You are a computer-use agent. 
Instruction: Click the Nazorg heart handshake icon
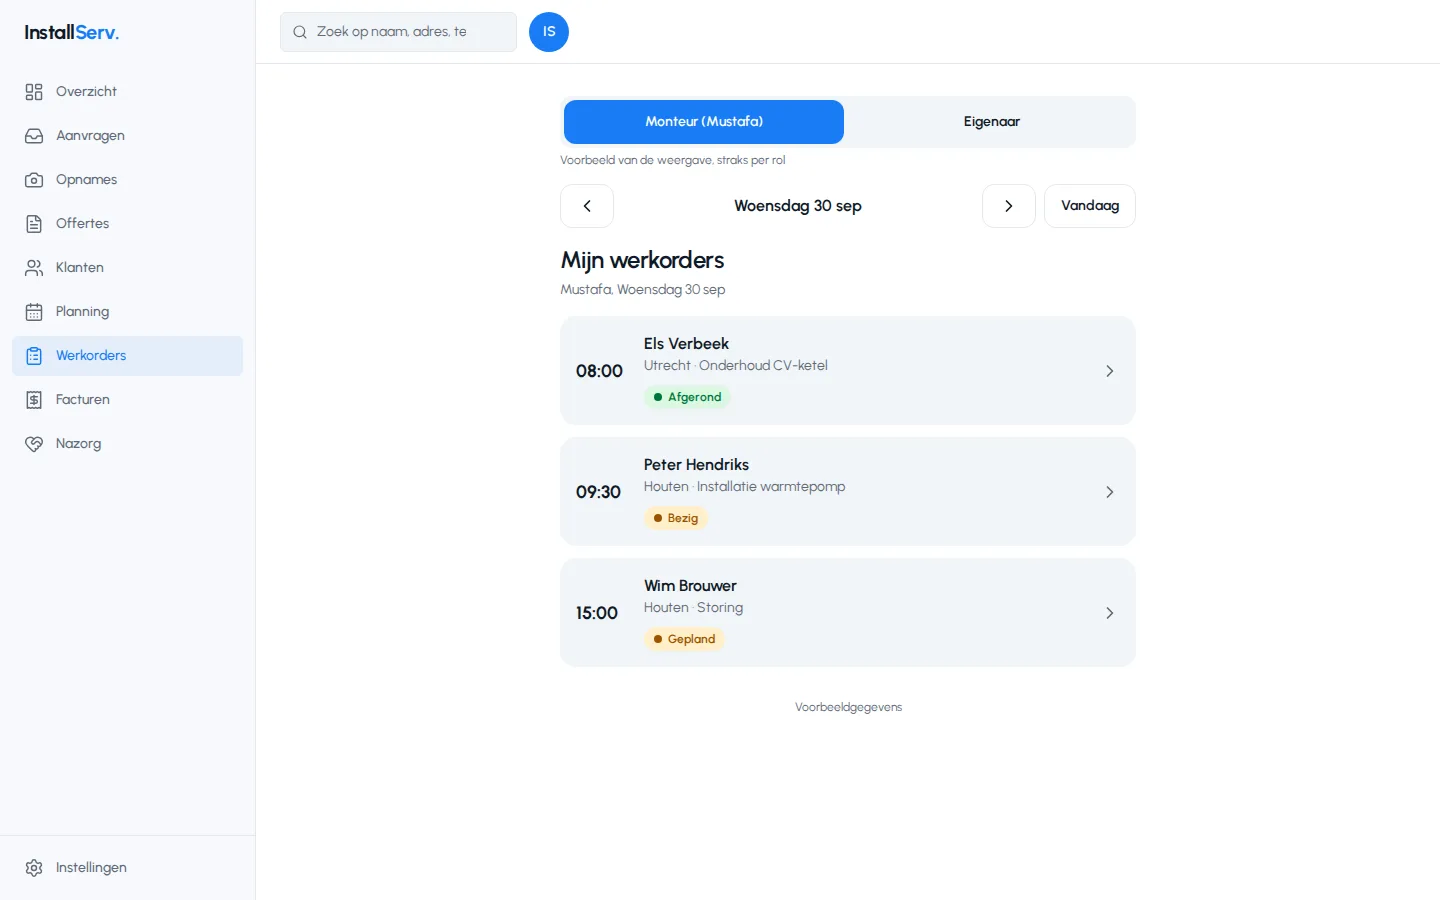click(x=34, y=444)
